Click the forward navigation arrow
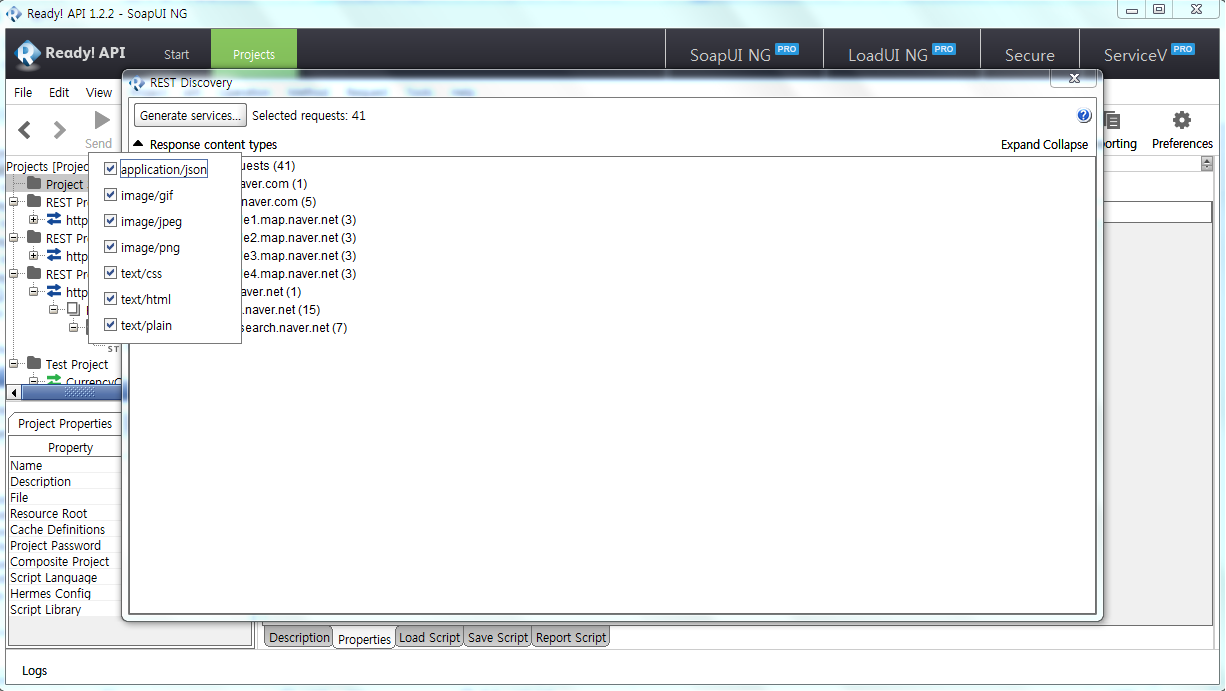Viewport: 1226px width, 691px height. (x=60, y=130)
